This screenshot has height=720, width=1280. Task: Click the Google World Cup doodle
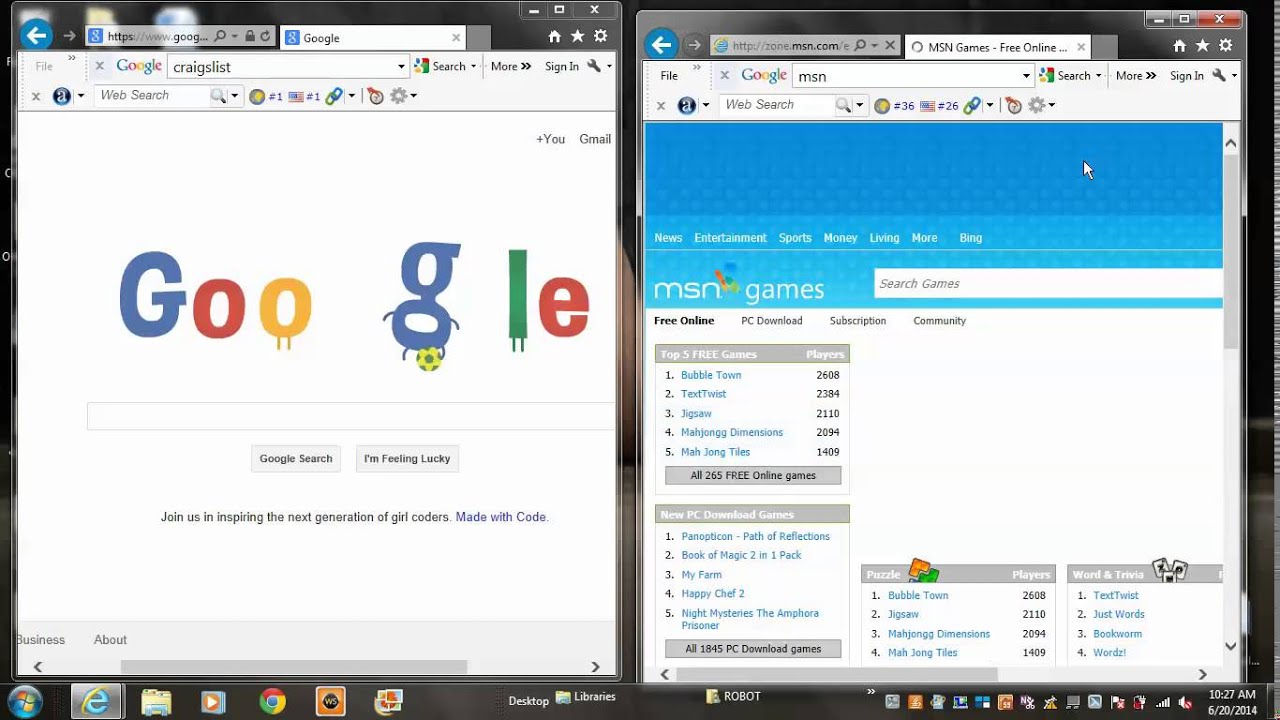pyautogui.click(x=355, y=305)
